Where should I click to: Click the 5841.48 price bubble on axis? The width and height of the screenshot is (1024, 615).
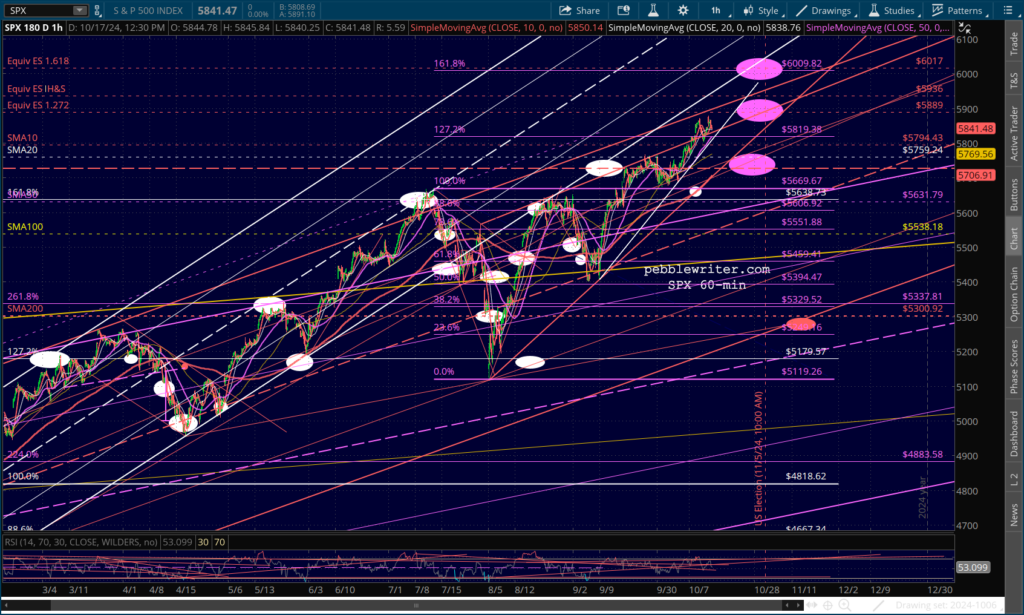pyautogui.click(x=975, y=129)
